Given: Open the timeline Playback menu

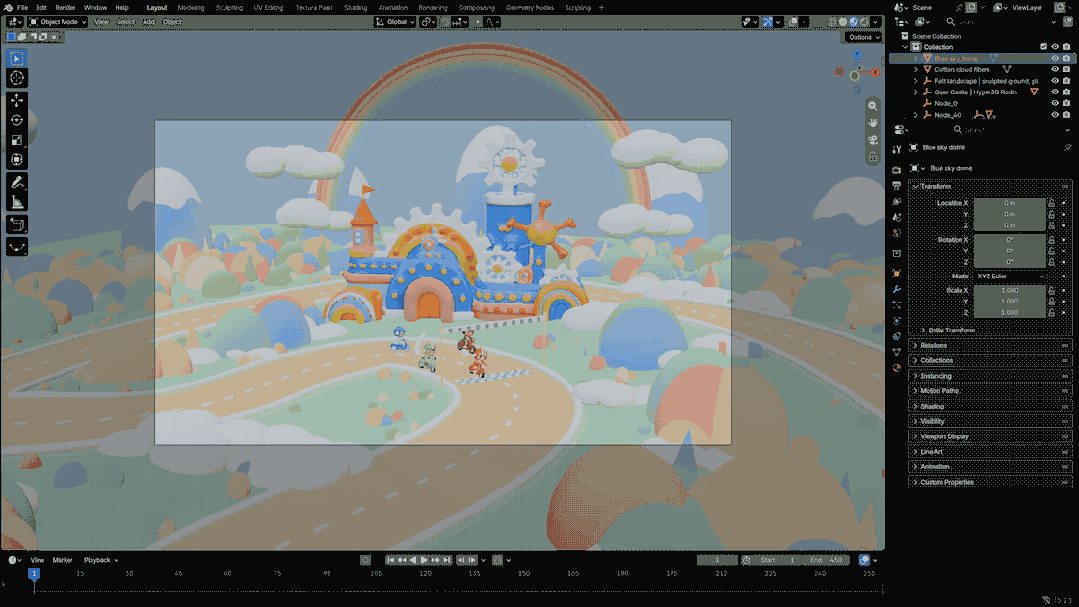Looking at the screenshot, I should (x=100, y=560).
